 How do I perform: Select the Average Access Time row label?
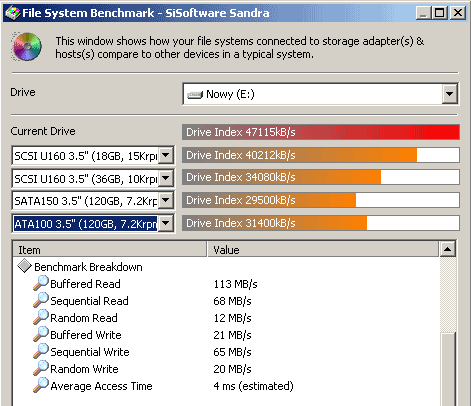click(x=101, y=386)
